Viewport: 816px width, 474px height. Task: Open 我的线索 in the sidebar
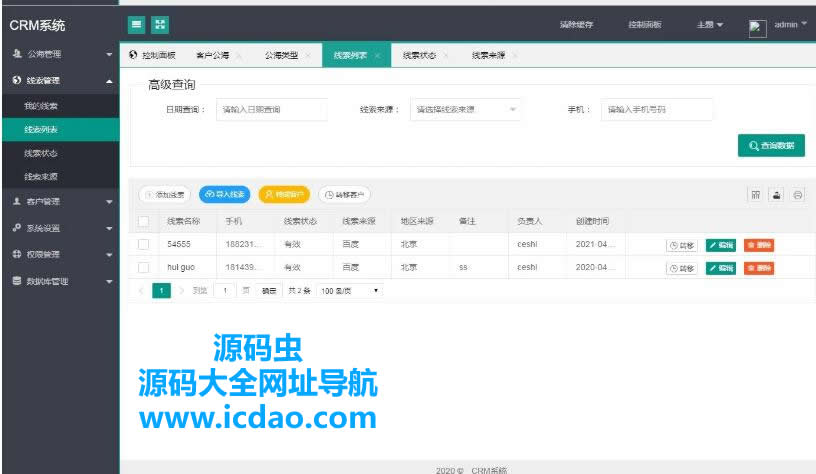(x=61, y=106)
